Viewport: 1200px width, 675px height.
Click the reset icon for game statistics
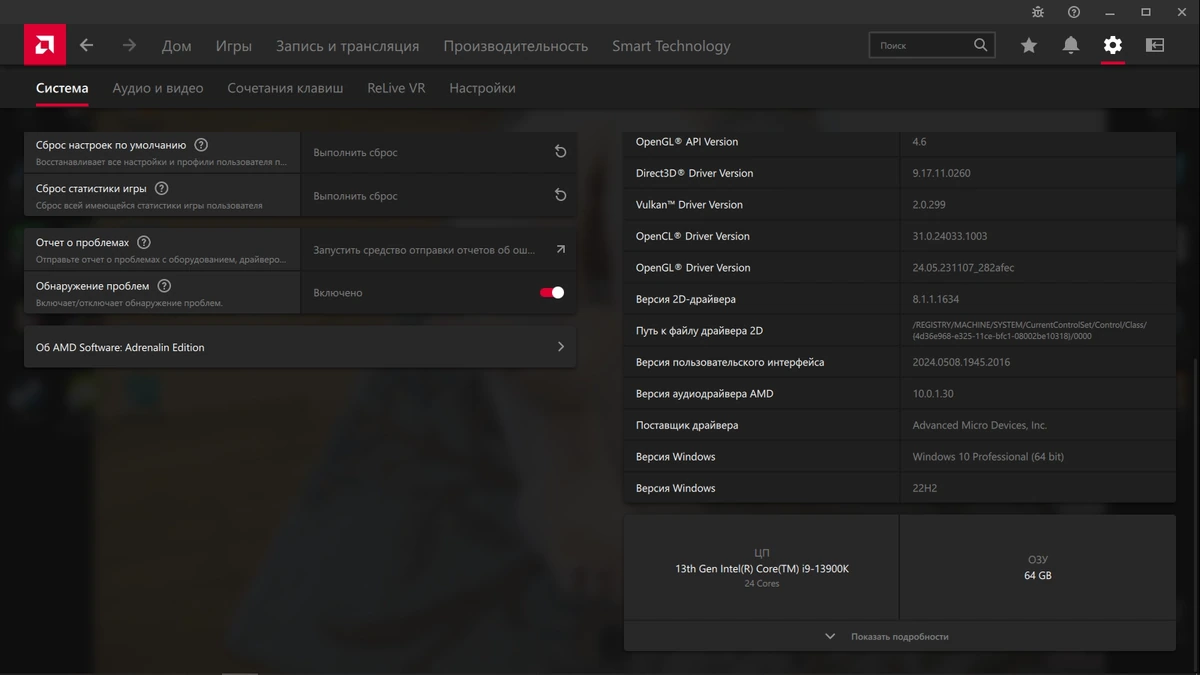pyautogui.click(x=560, y=196)
